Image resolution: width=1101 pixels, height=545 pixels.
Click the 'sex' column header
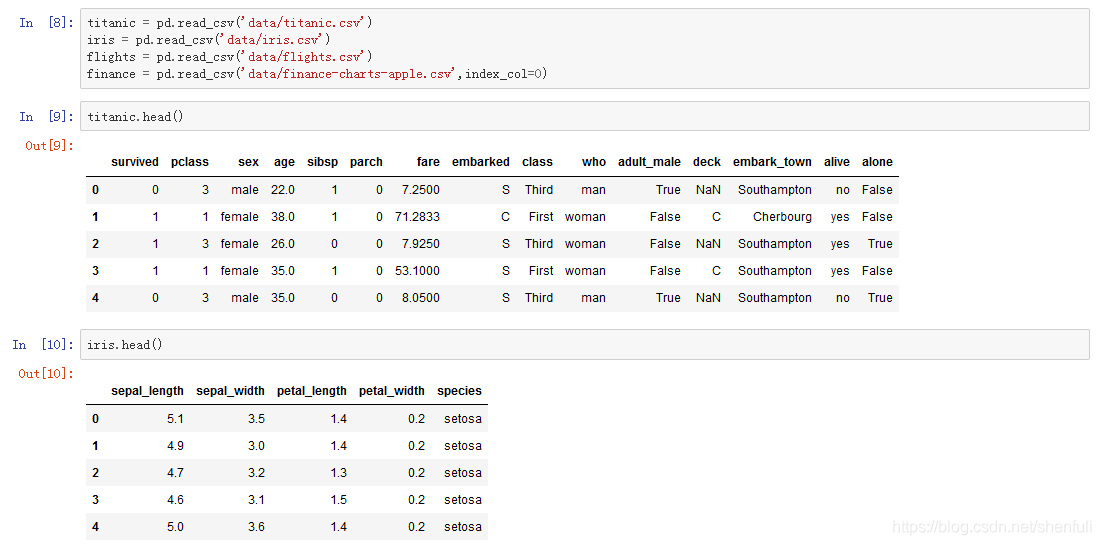click(x=248, y=162)
